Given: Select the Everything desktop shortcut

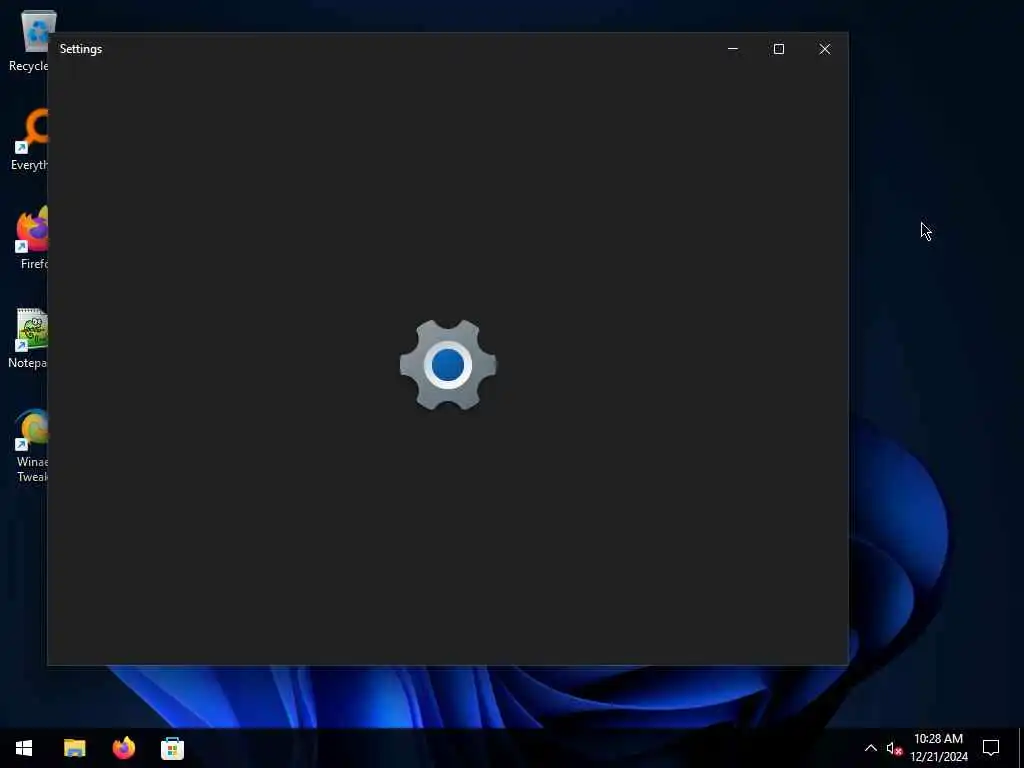Looking at the screenshot, I should (x=29, y=140).
